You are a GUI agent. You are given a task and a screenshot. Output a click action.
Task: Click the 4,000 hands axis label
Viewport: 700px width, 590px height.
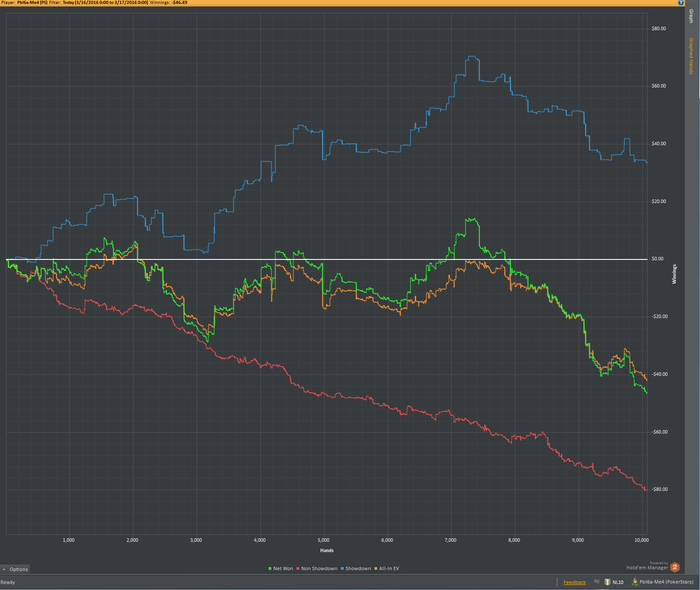(260, 540)
